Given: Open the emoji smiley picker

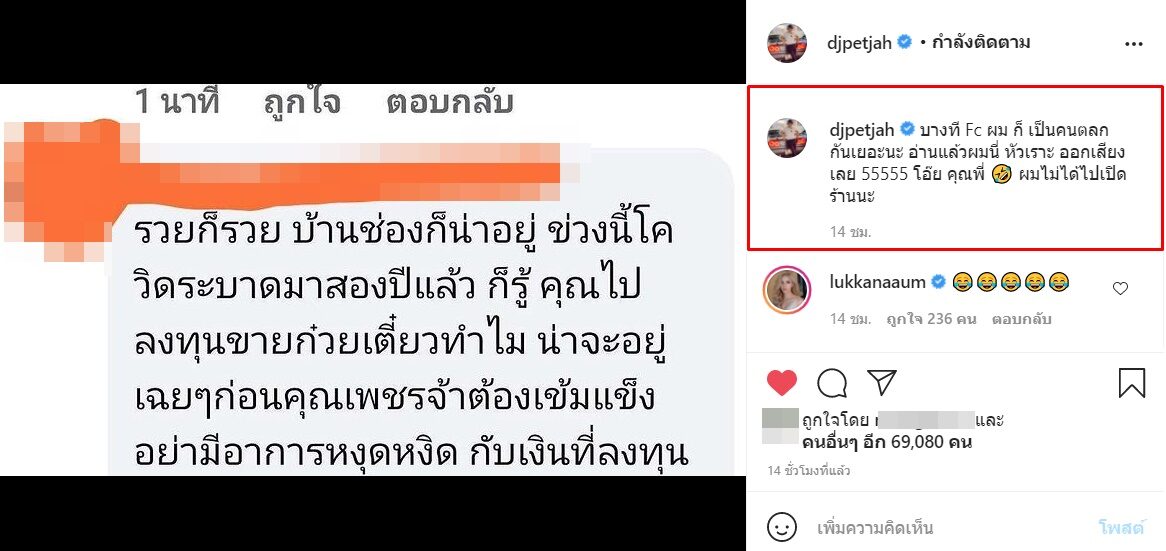Looking at the screenshot, I should coord(781,528).
